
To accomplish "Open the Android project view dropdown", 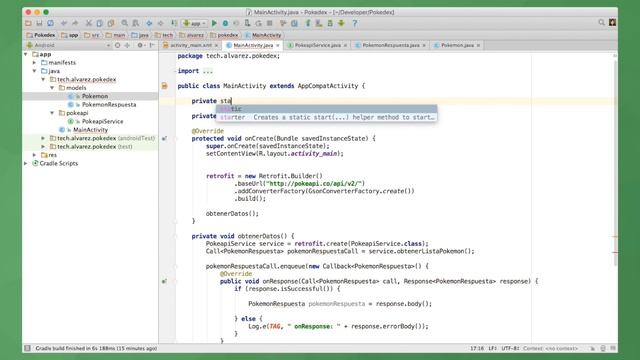I will (x=68, y=45).
